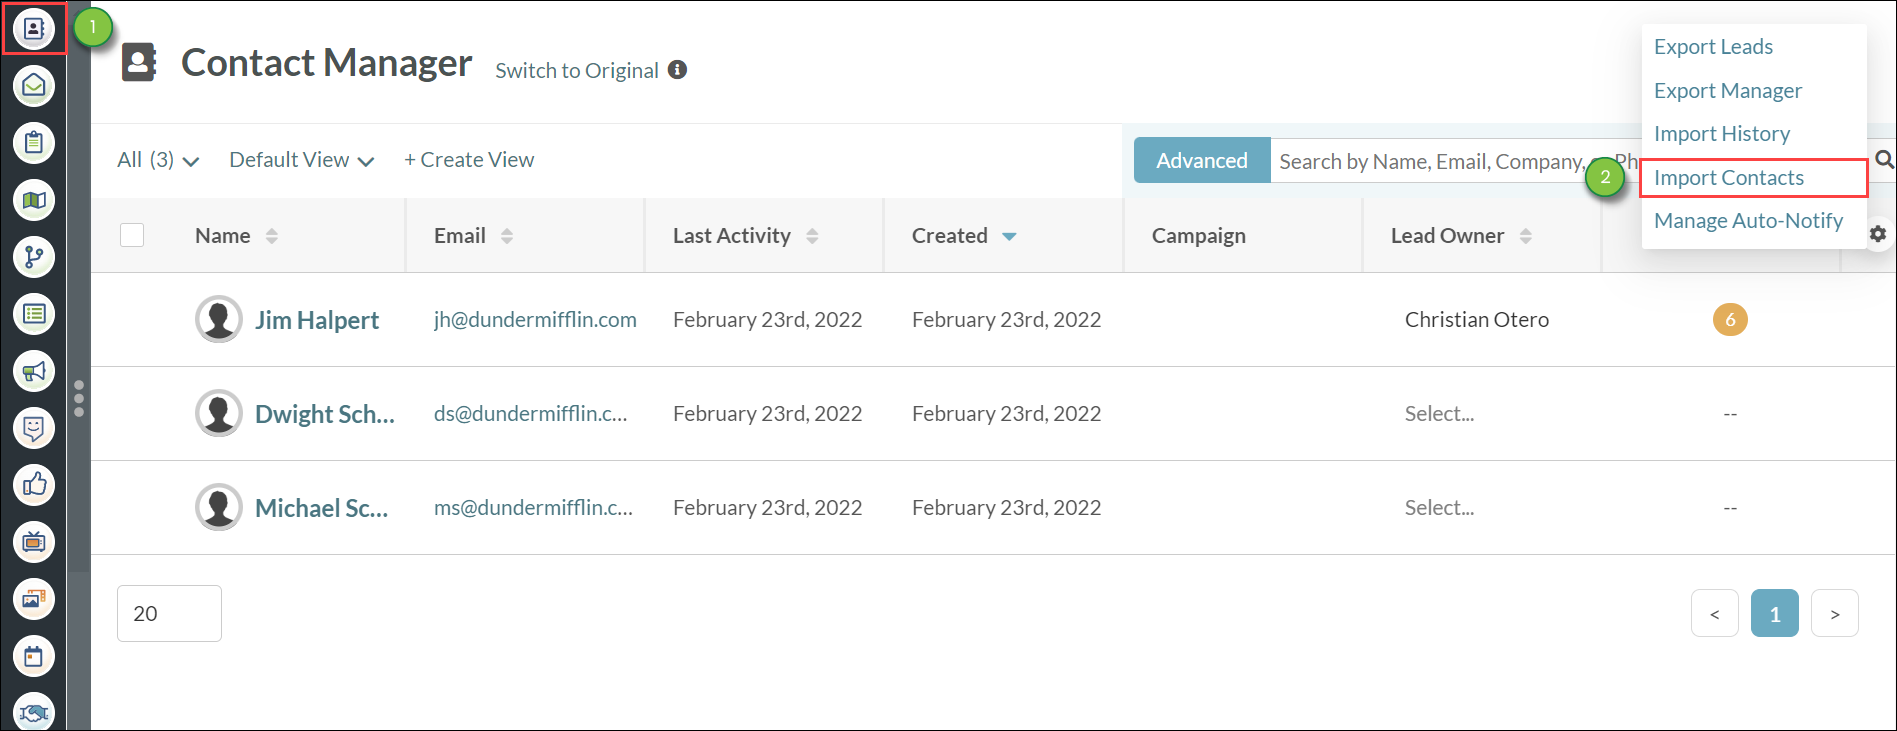1897x731 pixels.
Task: Select Import Contacts from the menu
Action: click(1729, 178)
